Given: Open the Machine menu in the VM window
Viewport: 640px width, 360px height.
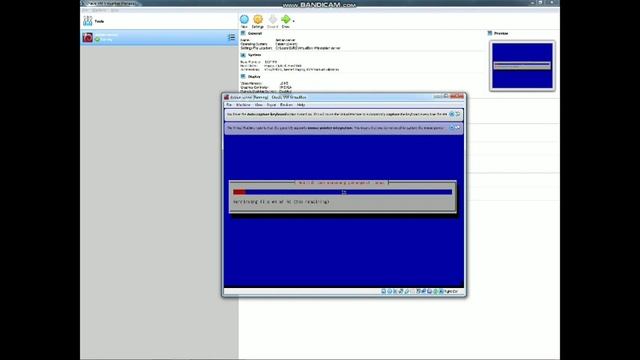Looking at the screenshot, I should coord(243,105).
